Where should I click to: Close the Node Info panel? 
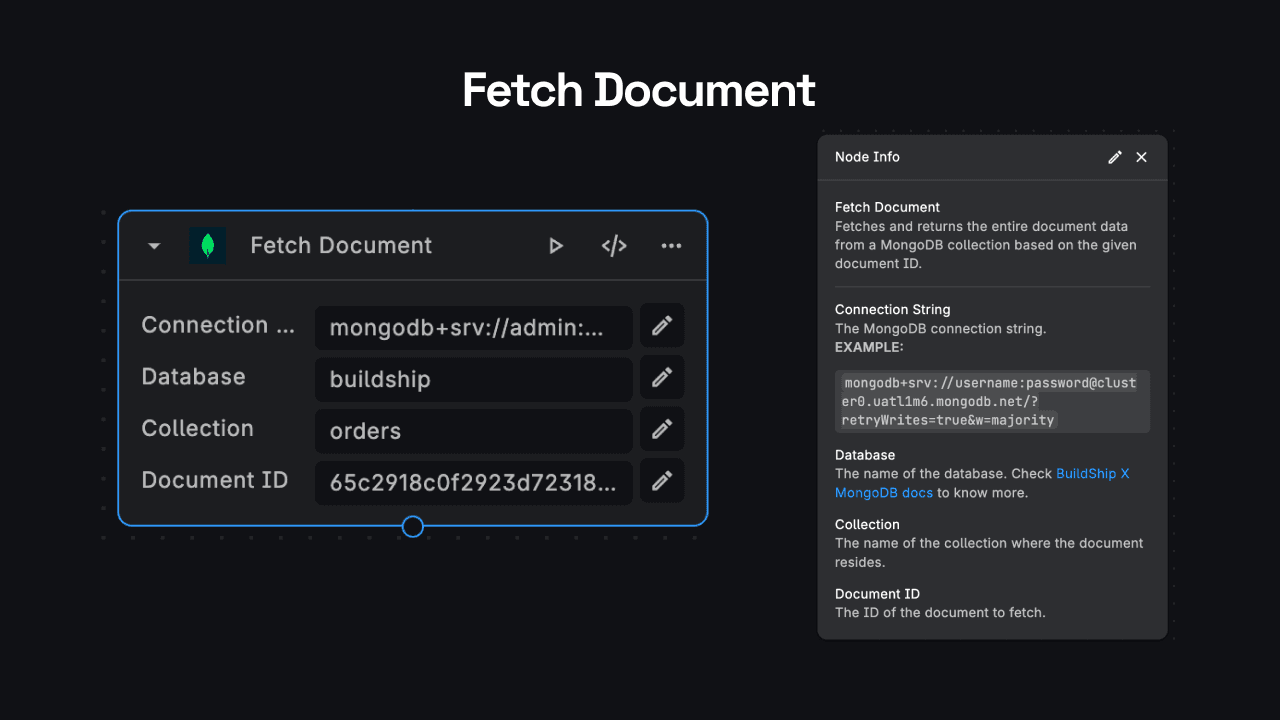[1142, 157]
